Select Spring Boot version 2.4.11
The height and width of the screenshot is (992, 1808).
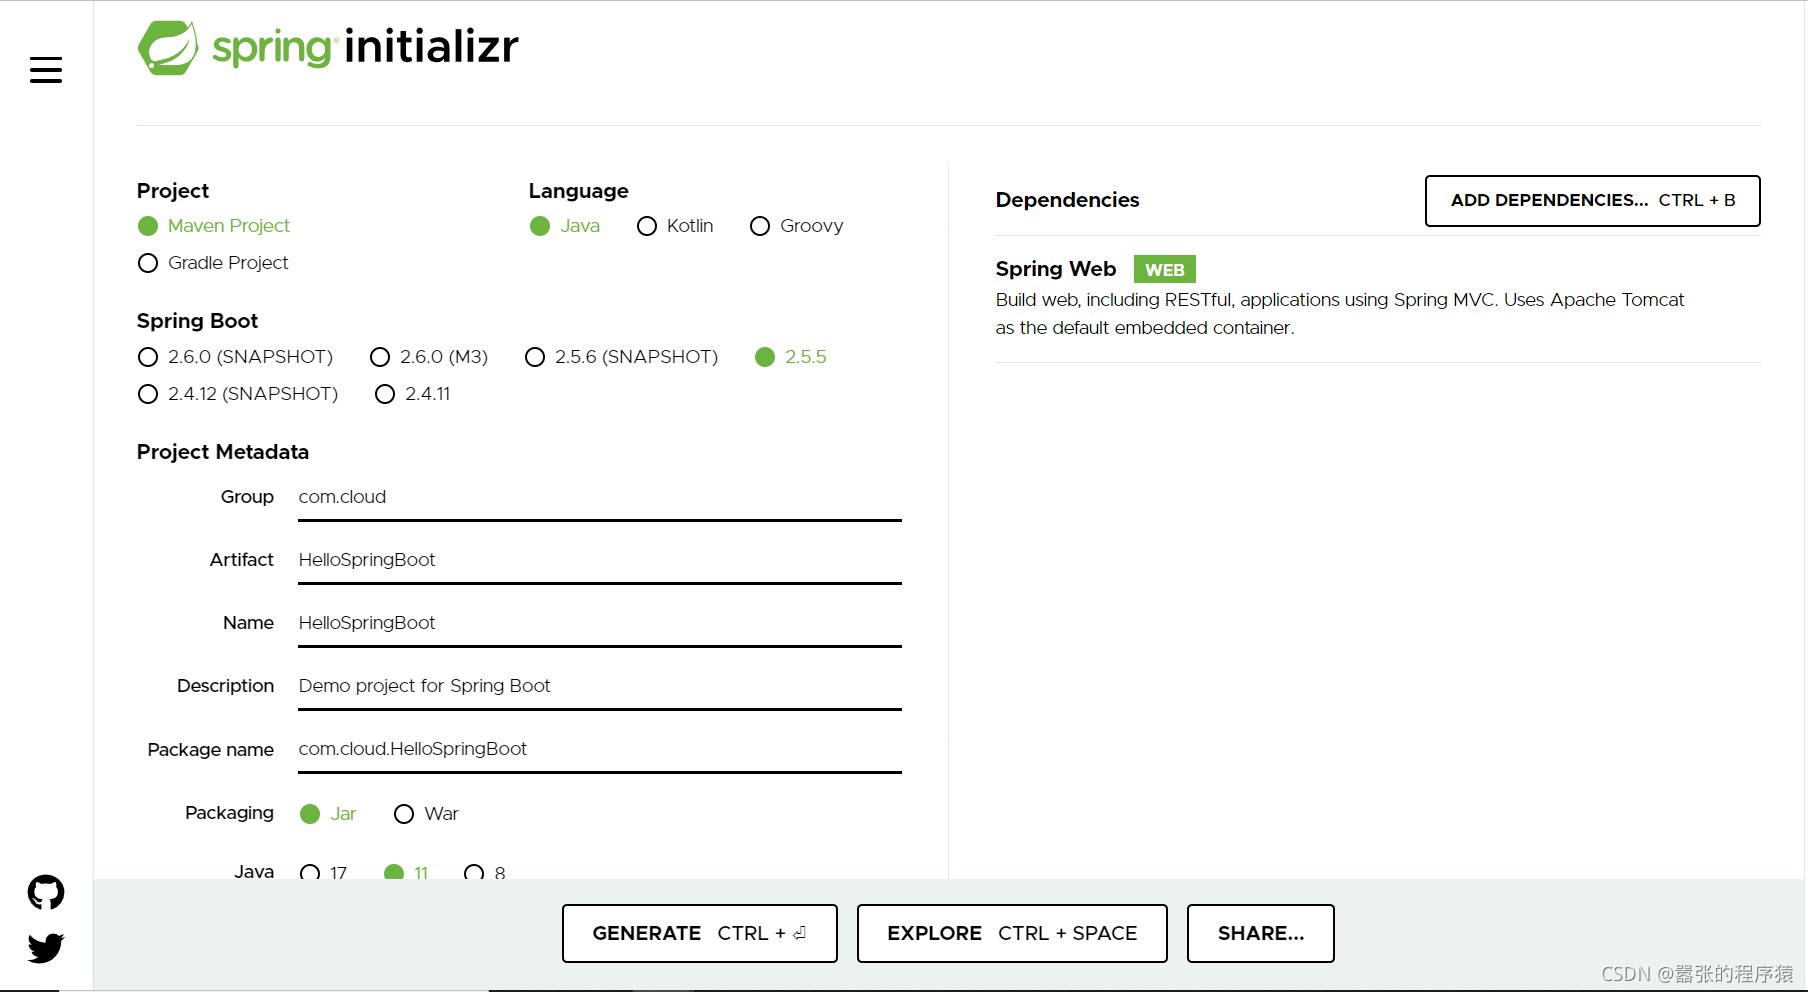pyautogui.click(x=413, y=394)
